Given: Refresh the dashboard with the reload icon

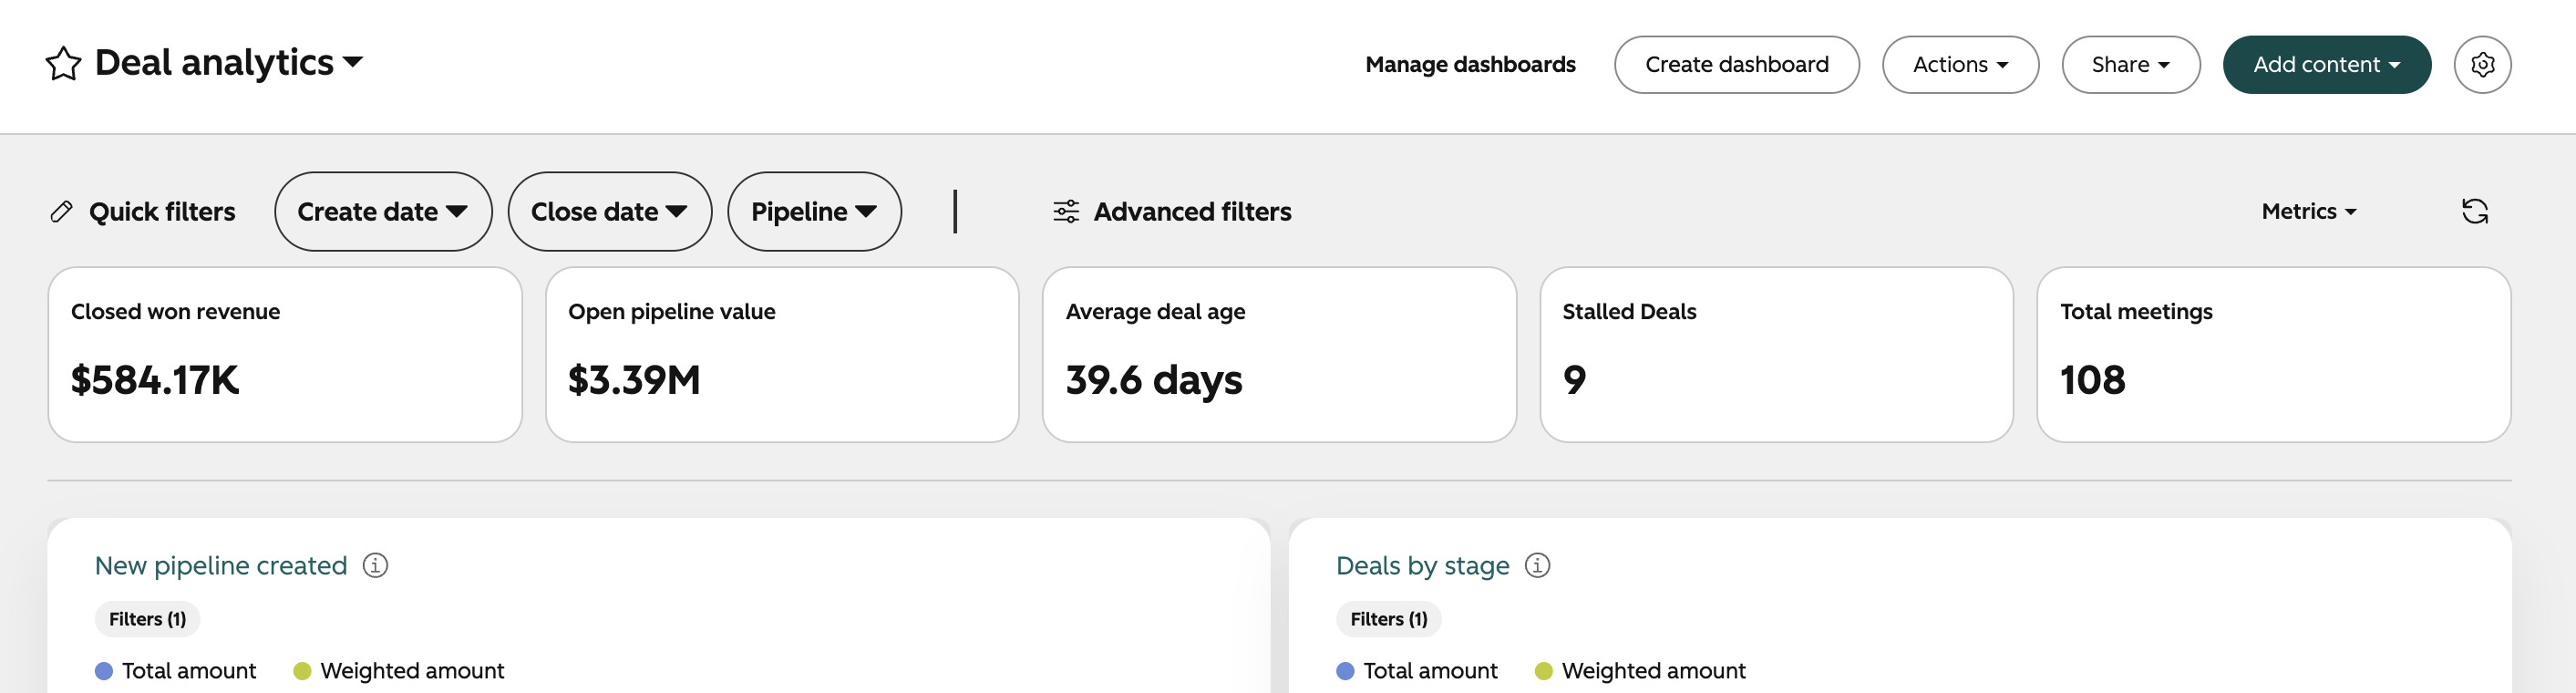Looking at the screenshot, I should click(x=2474, y=211).
